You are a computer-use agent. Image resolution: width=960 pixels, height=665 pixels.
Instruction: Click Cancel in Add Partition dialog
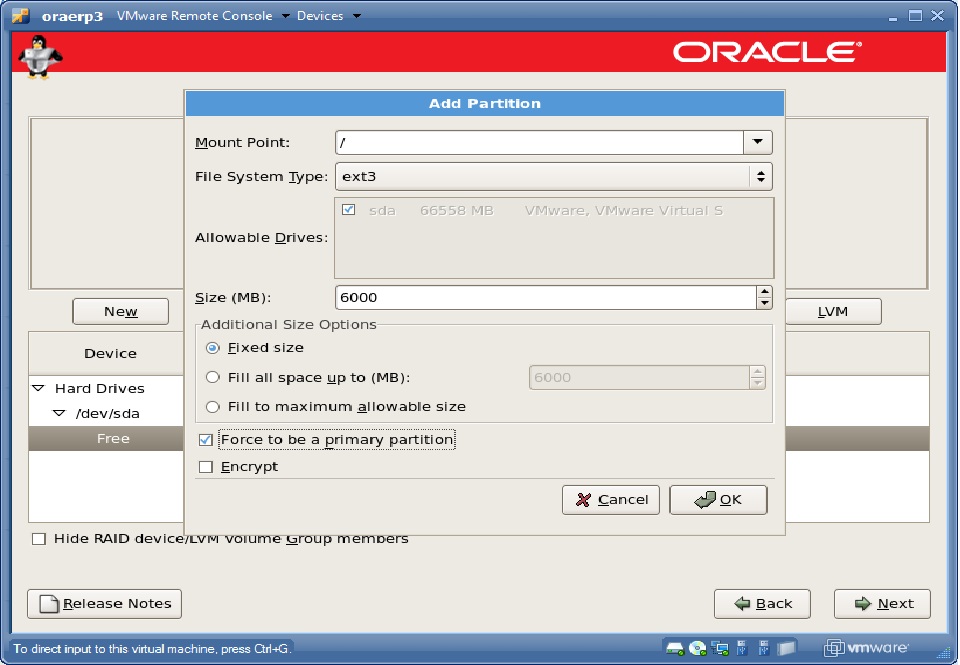coord(610,500)
